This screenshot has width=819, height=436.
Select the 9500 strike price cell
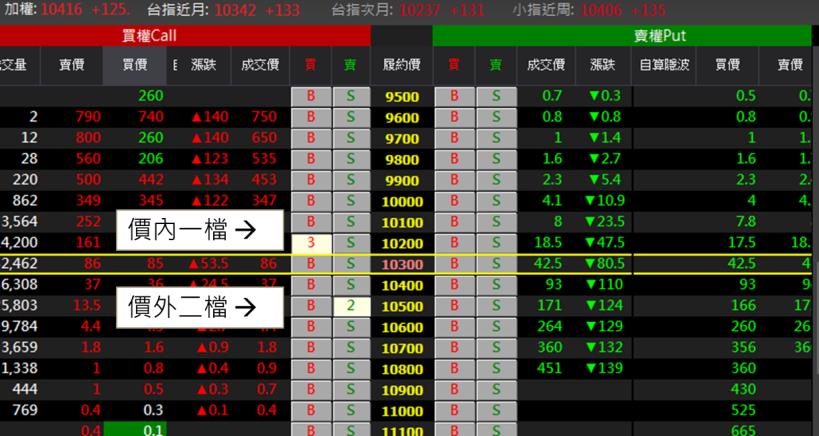402,97
